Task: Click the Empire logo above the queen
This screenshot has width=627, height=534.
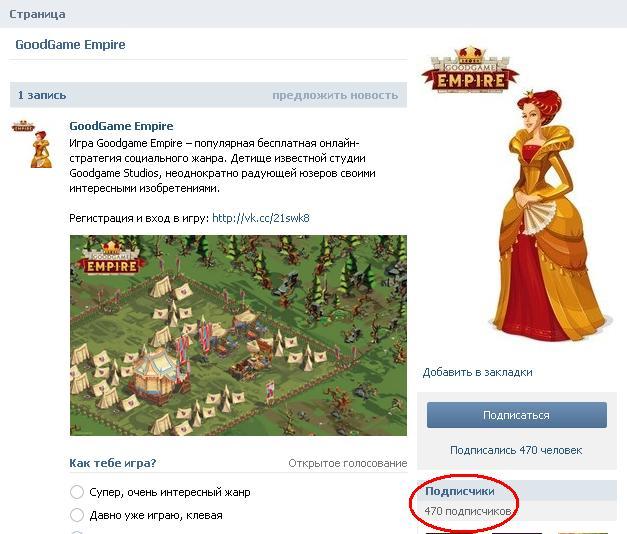Action: 470,70
